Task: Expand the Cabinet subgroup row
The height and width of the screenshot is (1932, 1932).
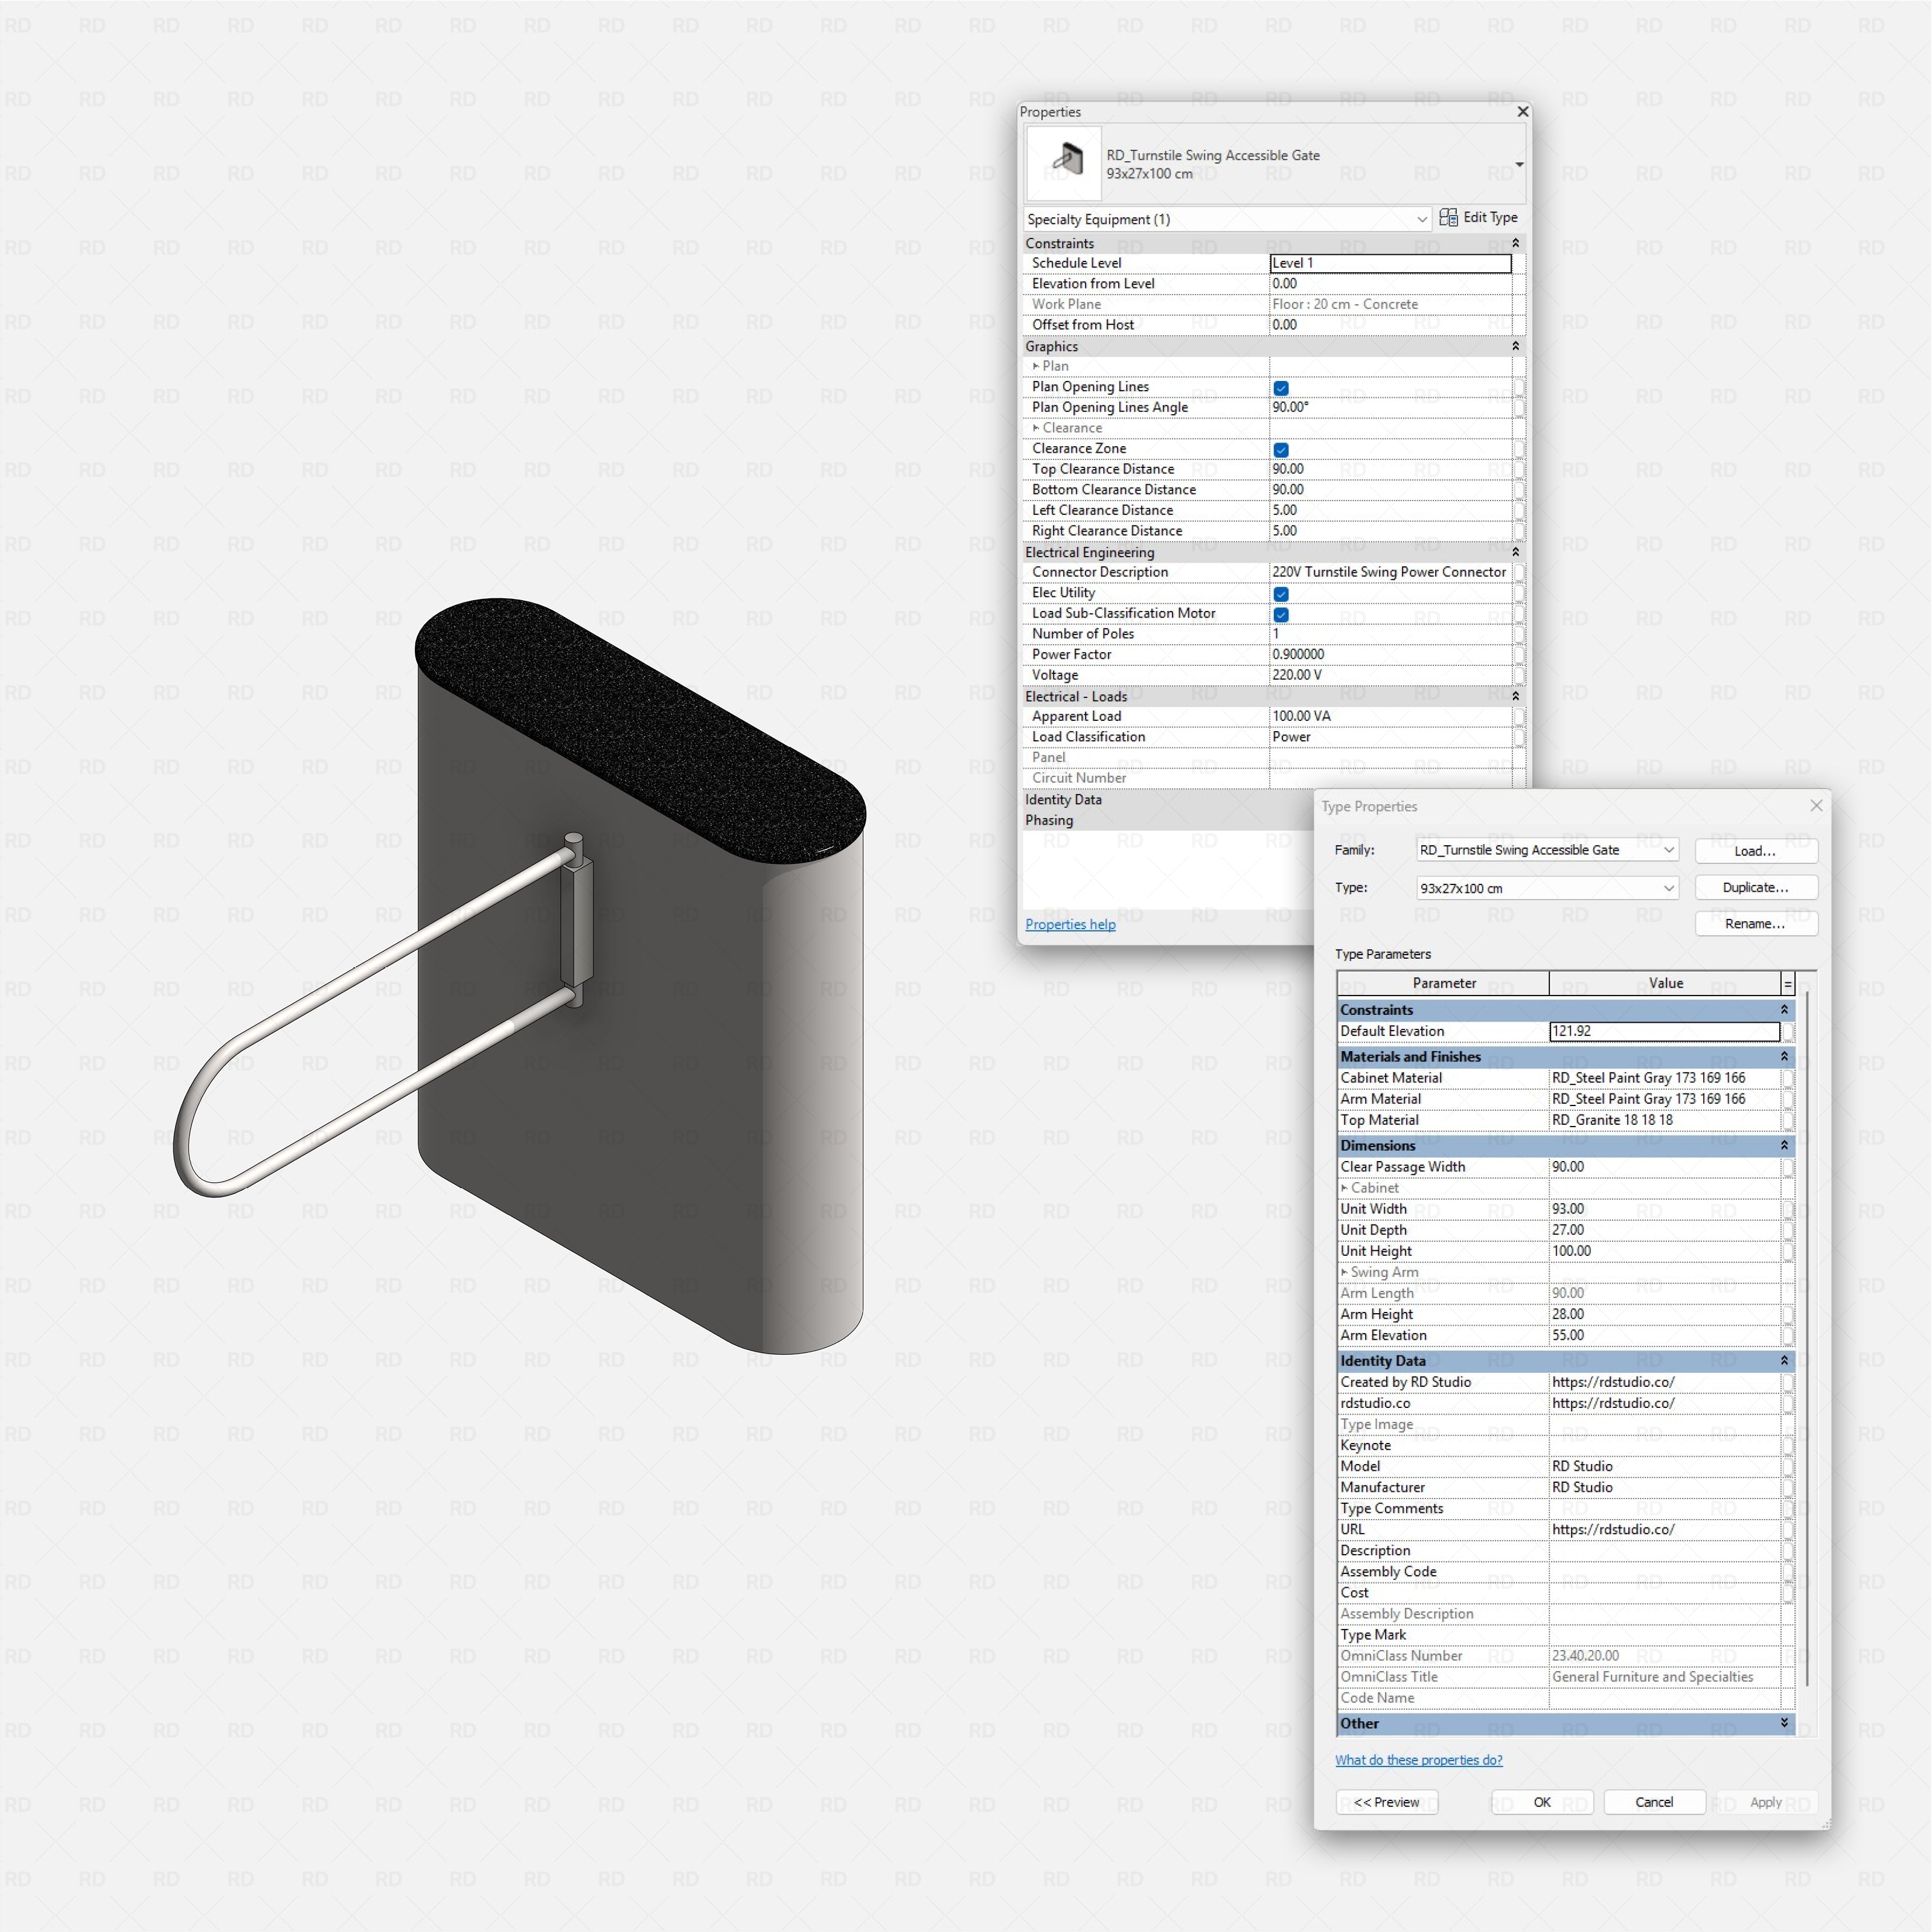Action: click(1344, 1188)
